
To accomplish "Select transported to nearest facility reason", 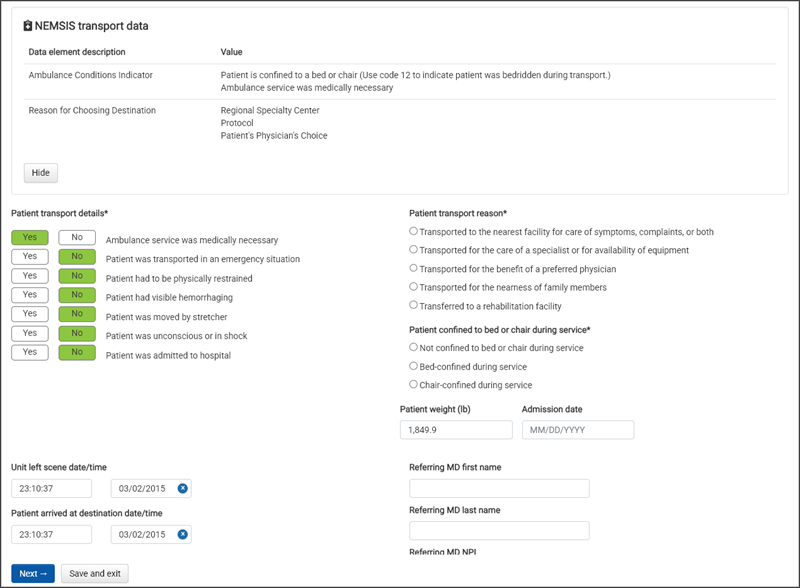I will pyautogui.click(x=414, y=231).
